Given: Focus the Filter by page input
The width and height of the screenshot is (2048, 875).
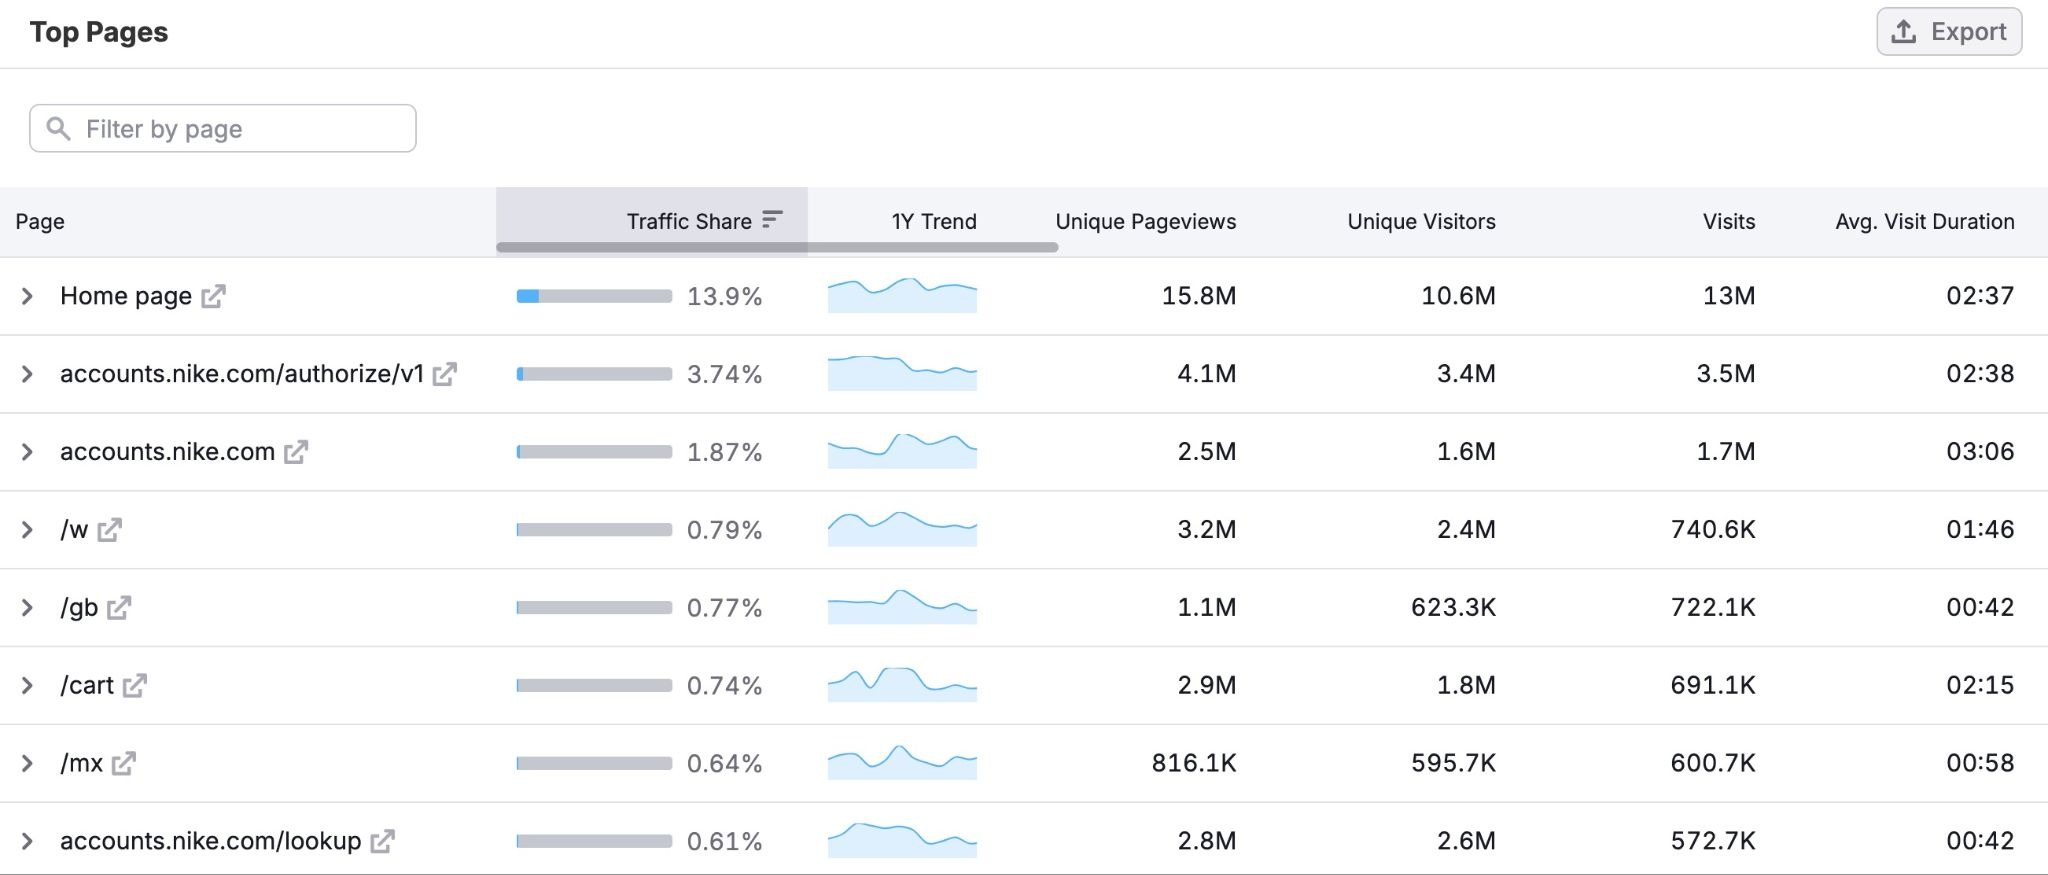Looking at the screenshot, I should [x=223, y=129].
